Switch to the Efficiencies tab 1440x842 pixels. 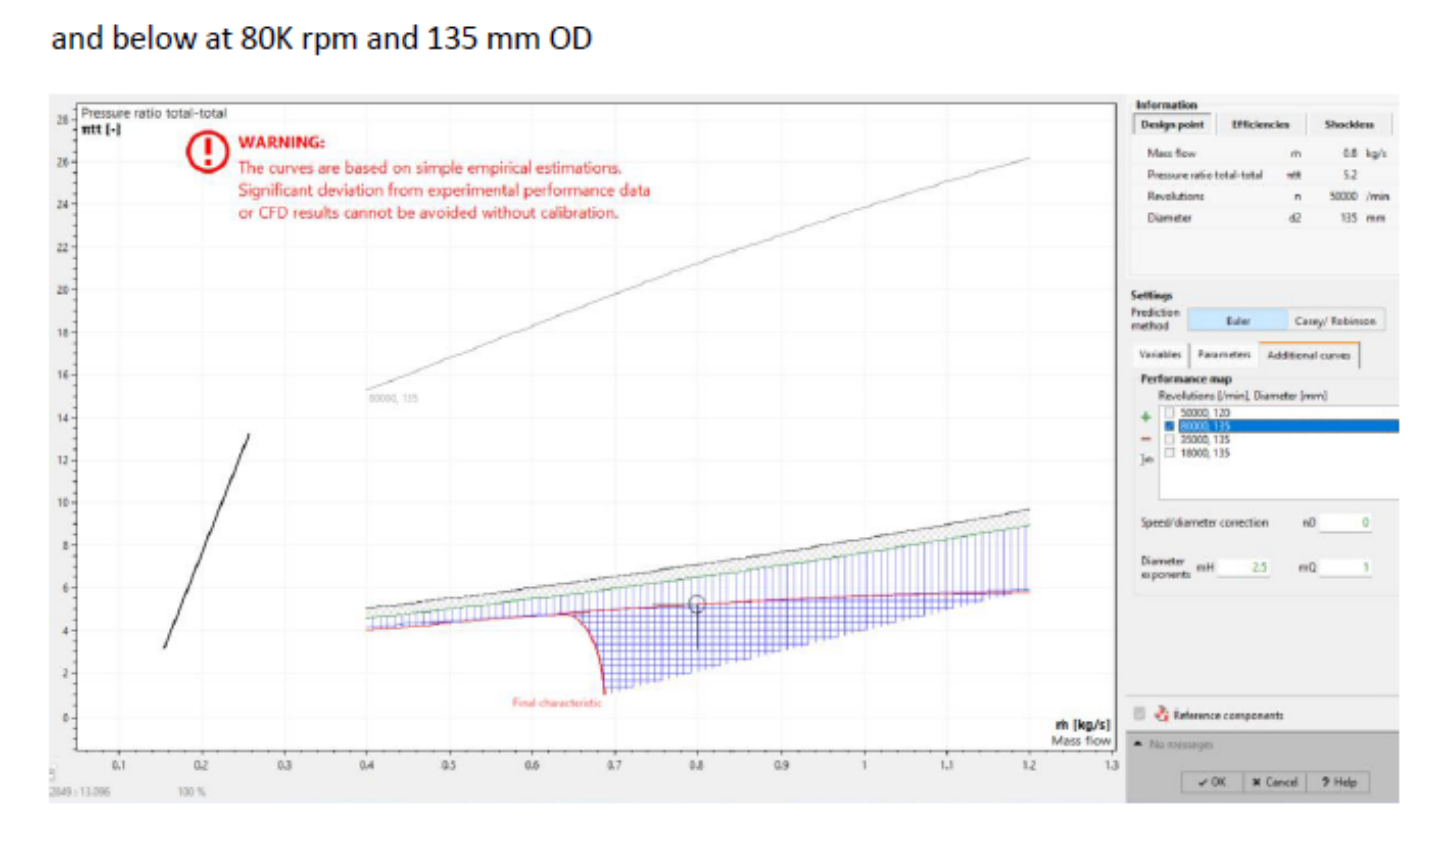point(1260,124)
